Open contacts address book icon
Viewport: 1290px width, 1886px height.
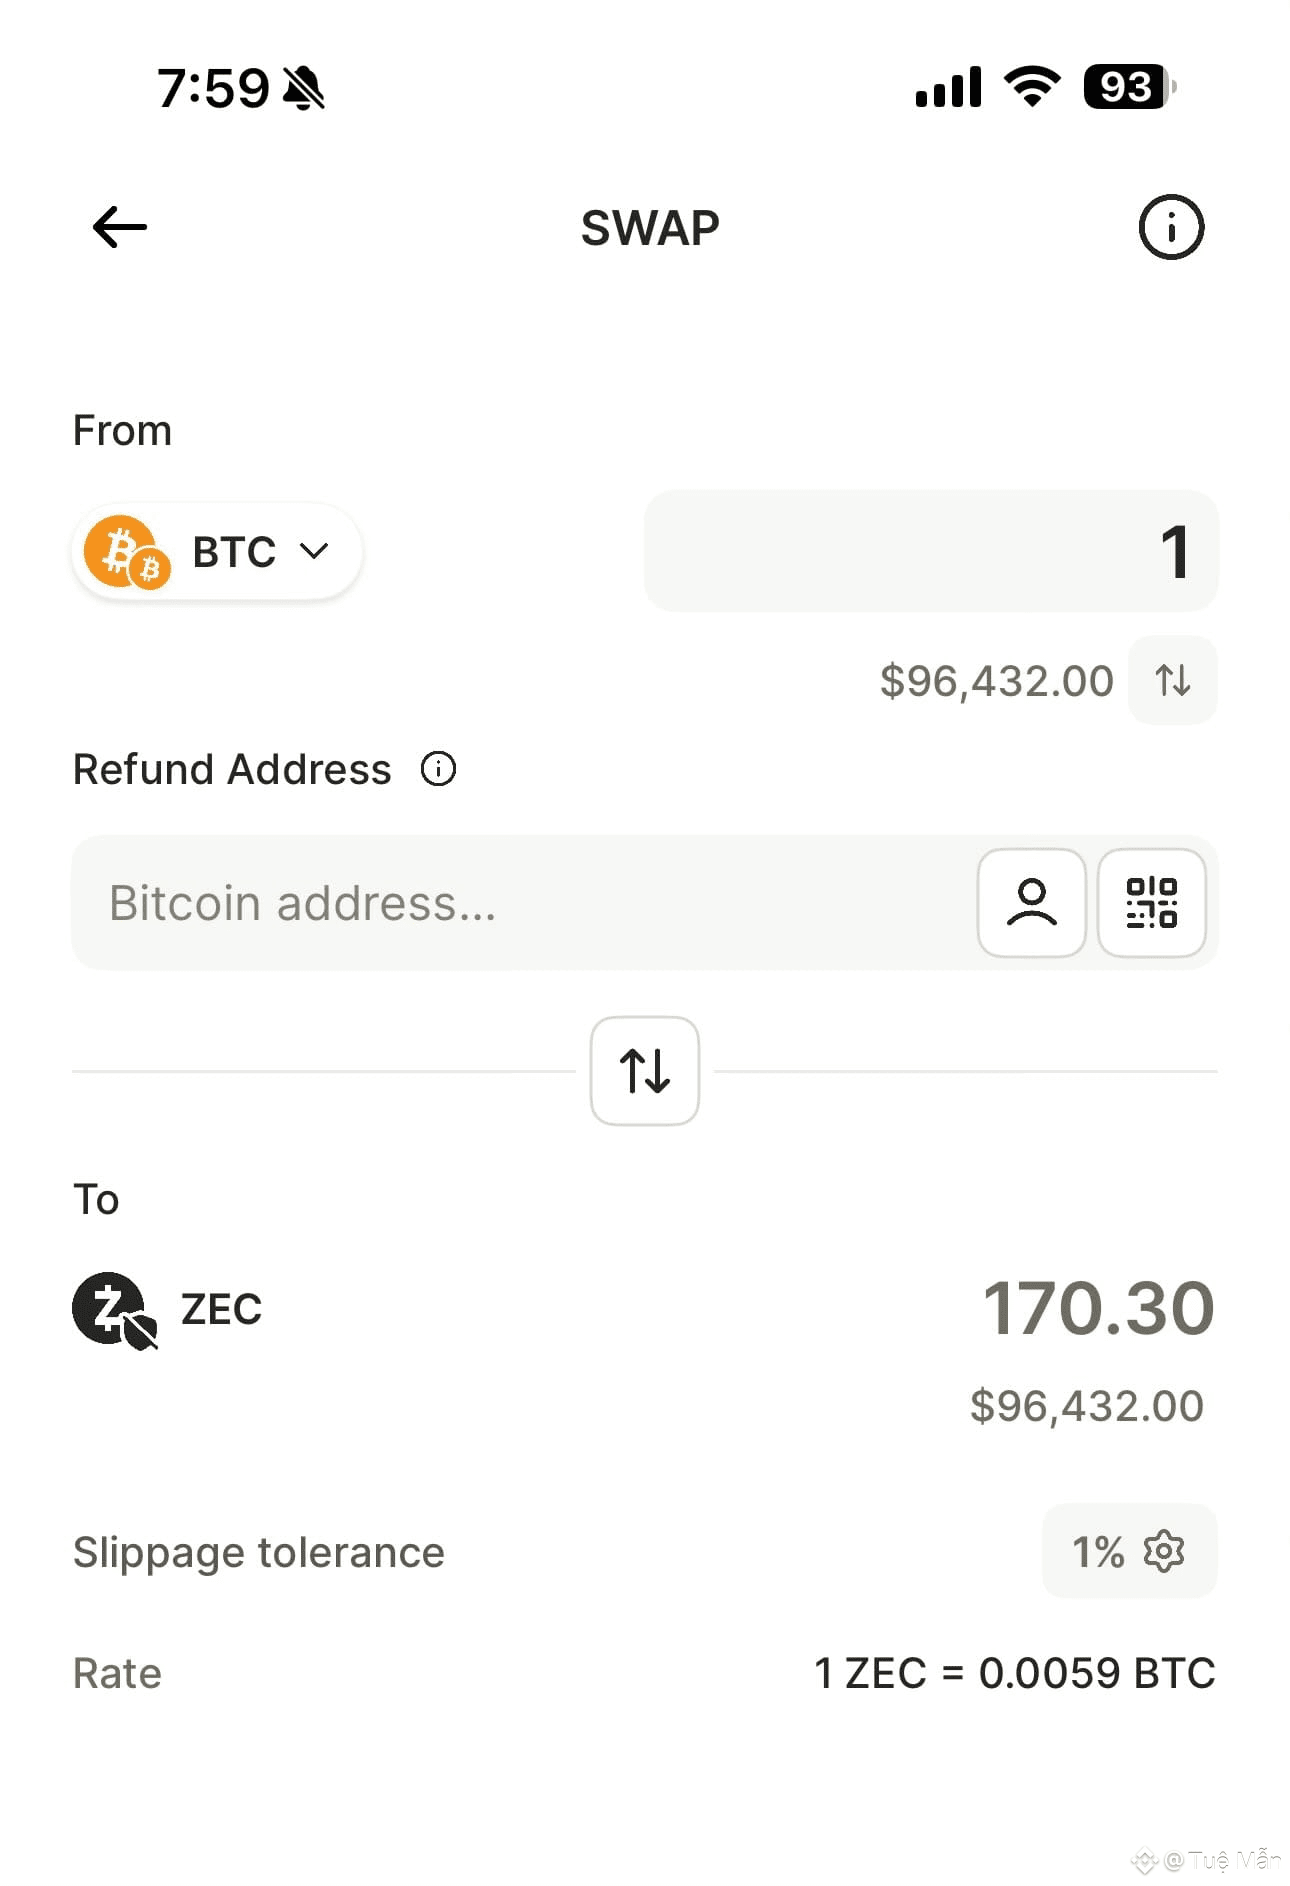pos(1031,902)
